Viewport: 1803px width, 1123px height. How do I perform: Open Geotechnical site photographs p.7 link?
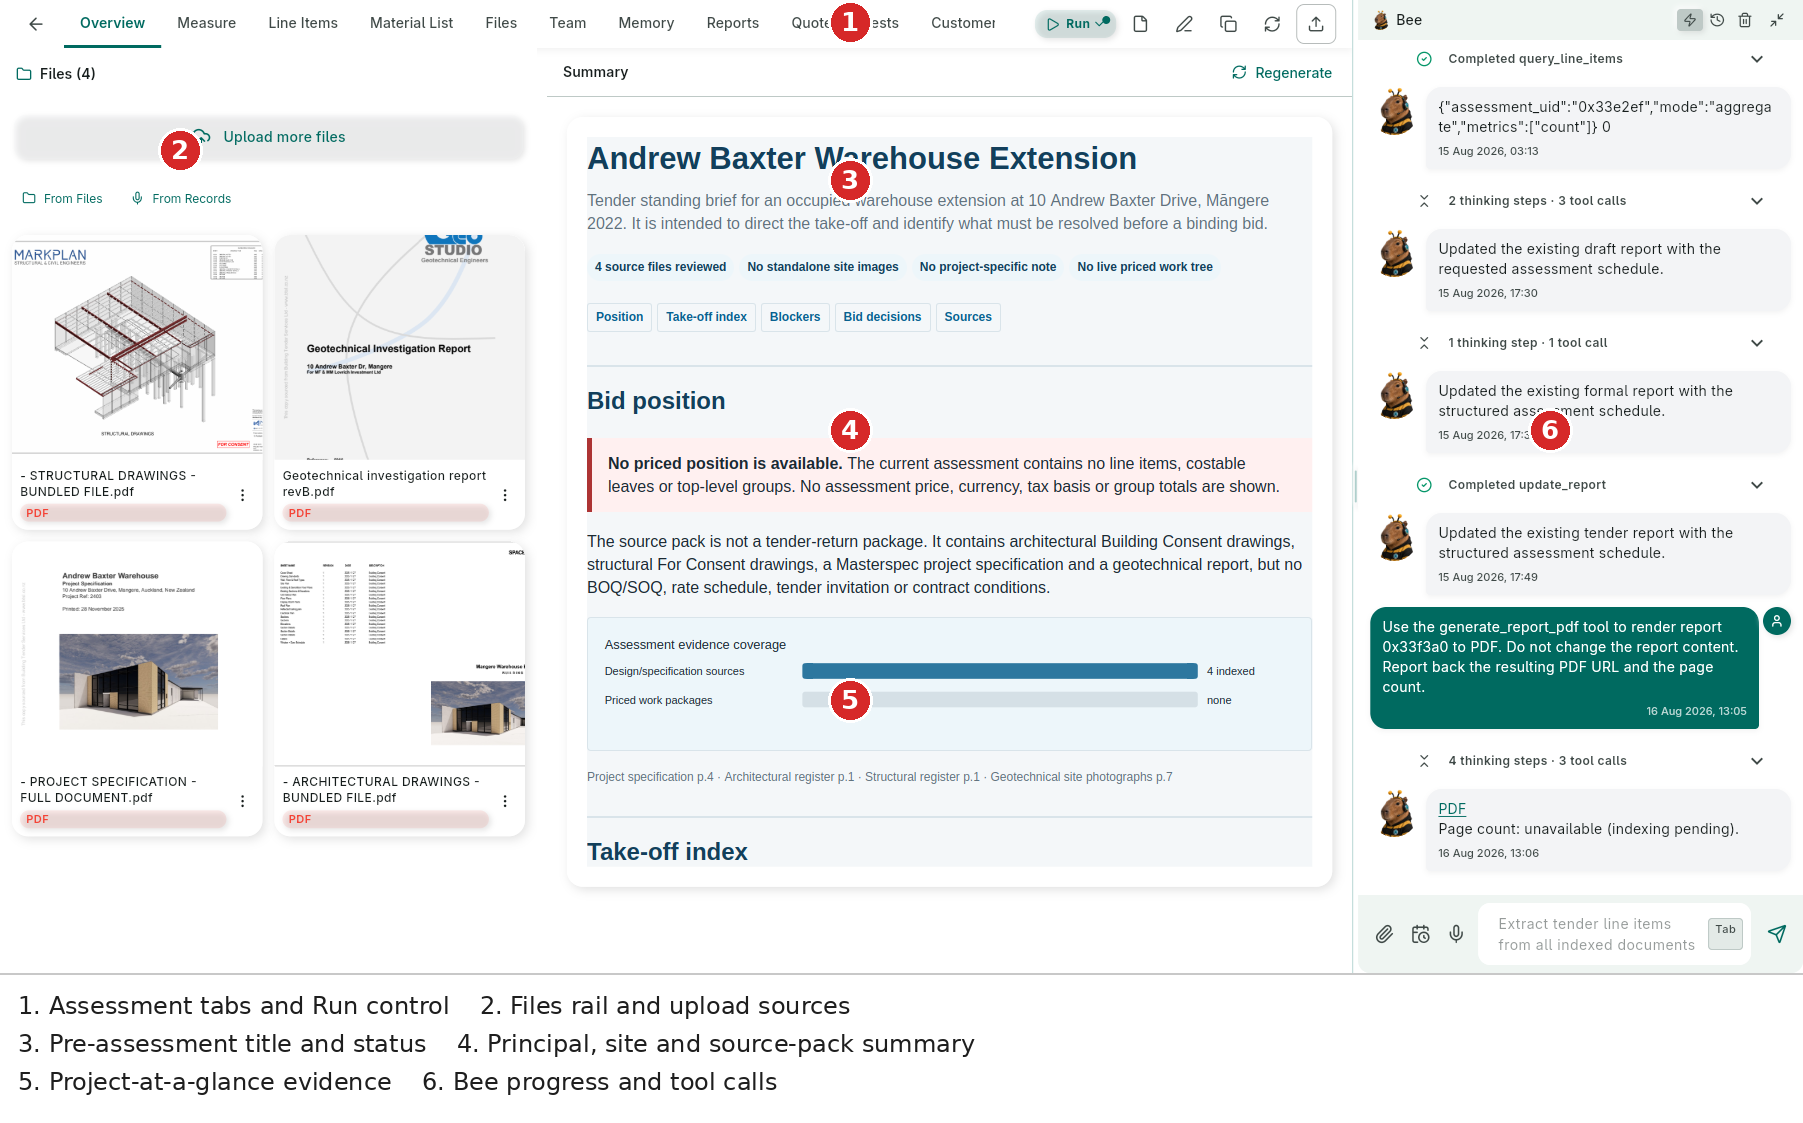1081,777
